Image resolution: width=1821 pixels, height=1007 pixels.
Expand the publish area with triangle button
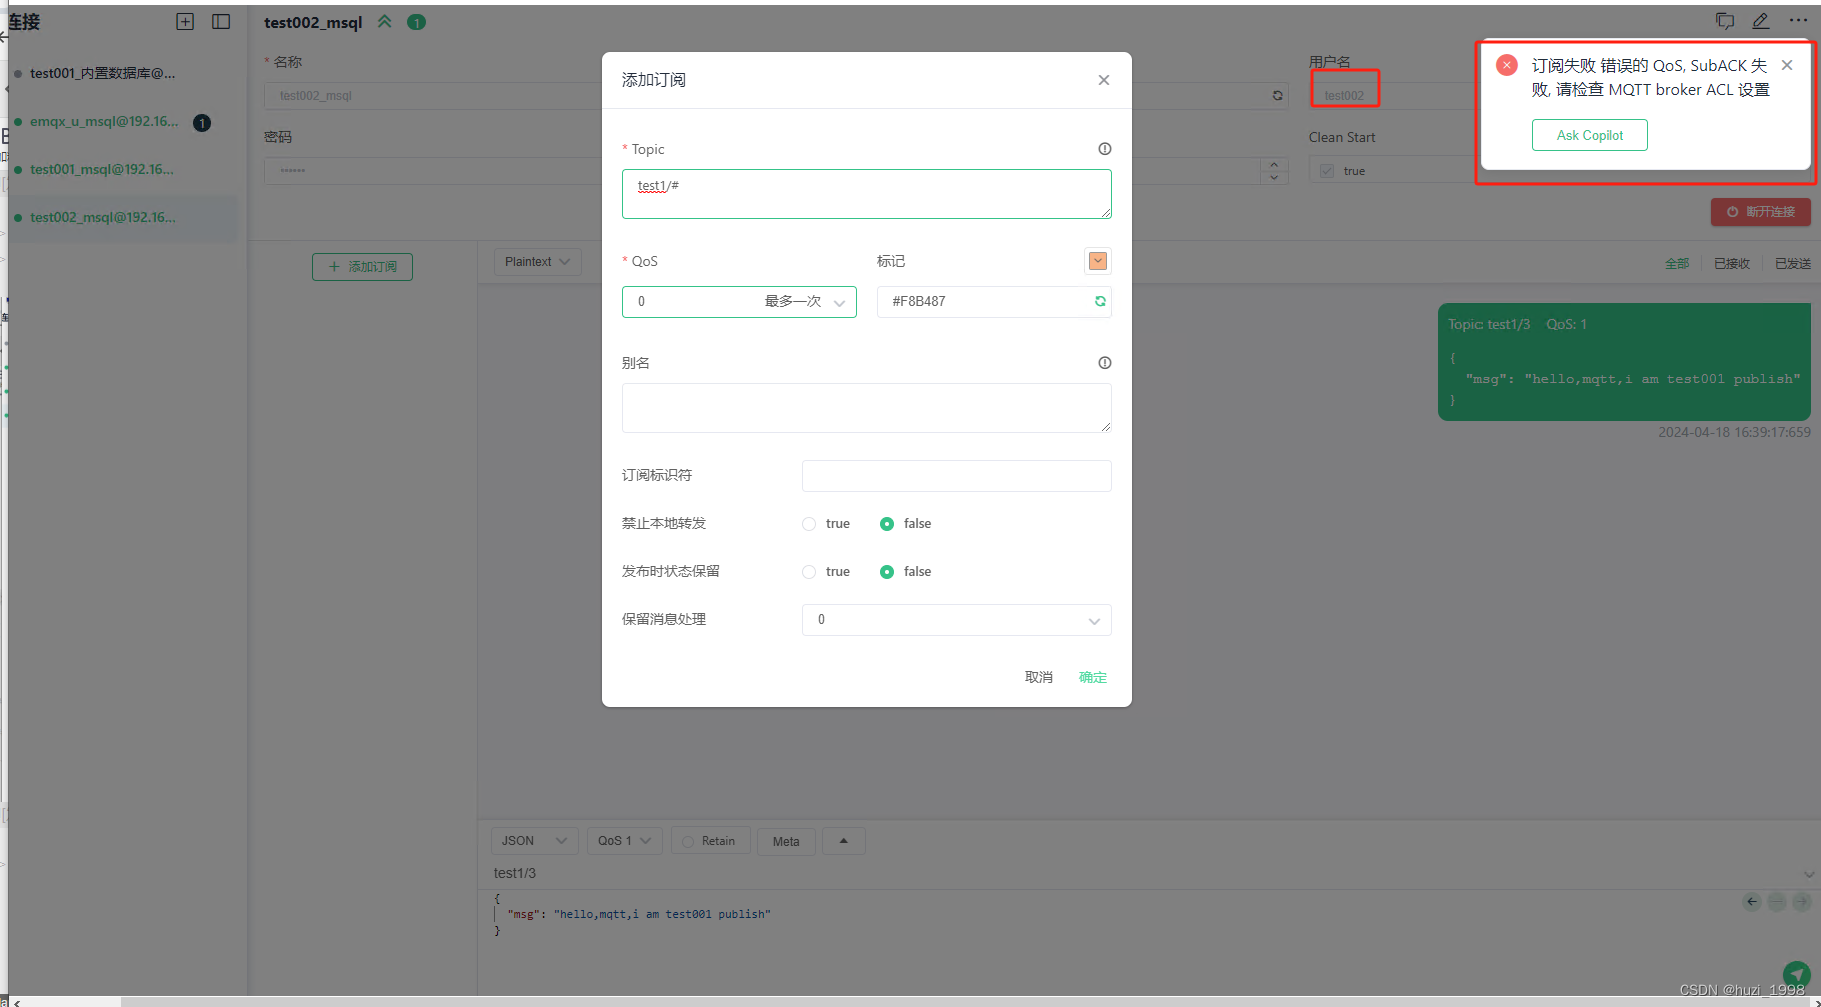tap(844, 841)
